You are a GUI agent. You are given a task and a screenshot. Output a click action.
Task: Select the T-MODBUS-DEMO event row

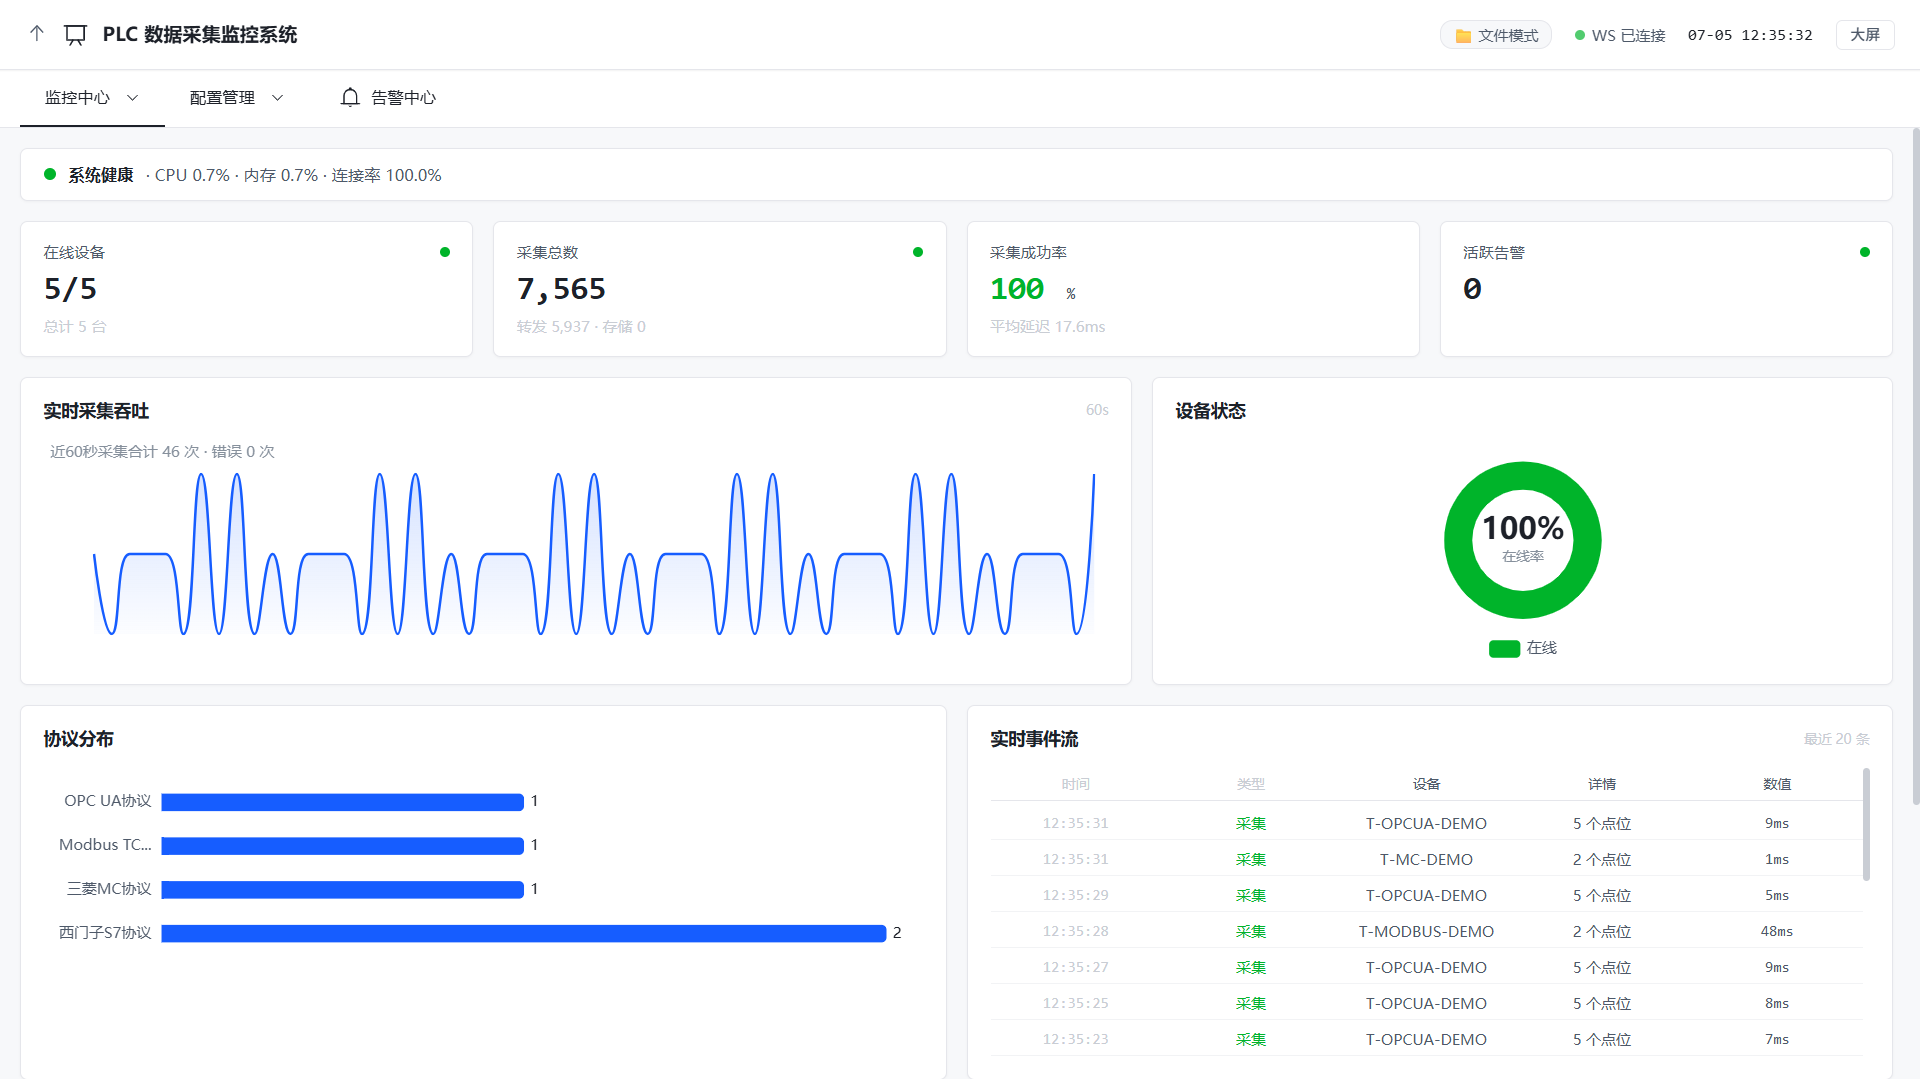[1427, 931]
